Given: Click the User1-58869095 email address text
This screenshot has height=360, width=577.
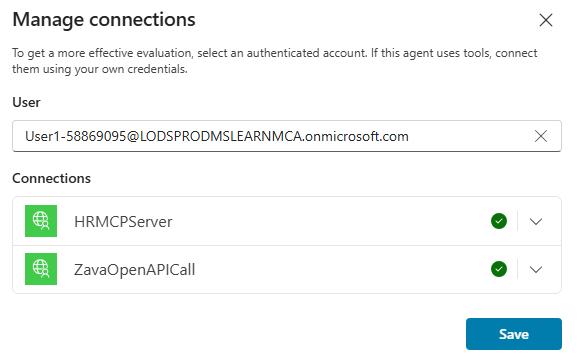Looking at the screenshot, I should coord(217,136).
